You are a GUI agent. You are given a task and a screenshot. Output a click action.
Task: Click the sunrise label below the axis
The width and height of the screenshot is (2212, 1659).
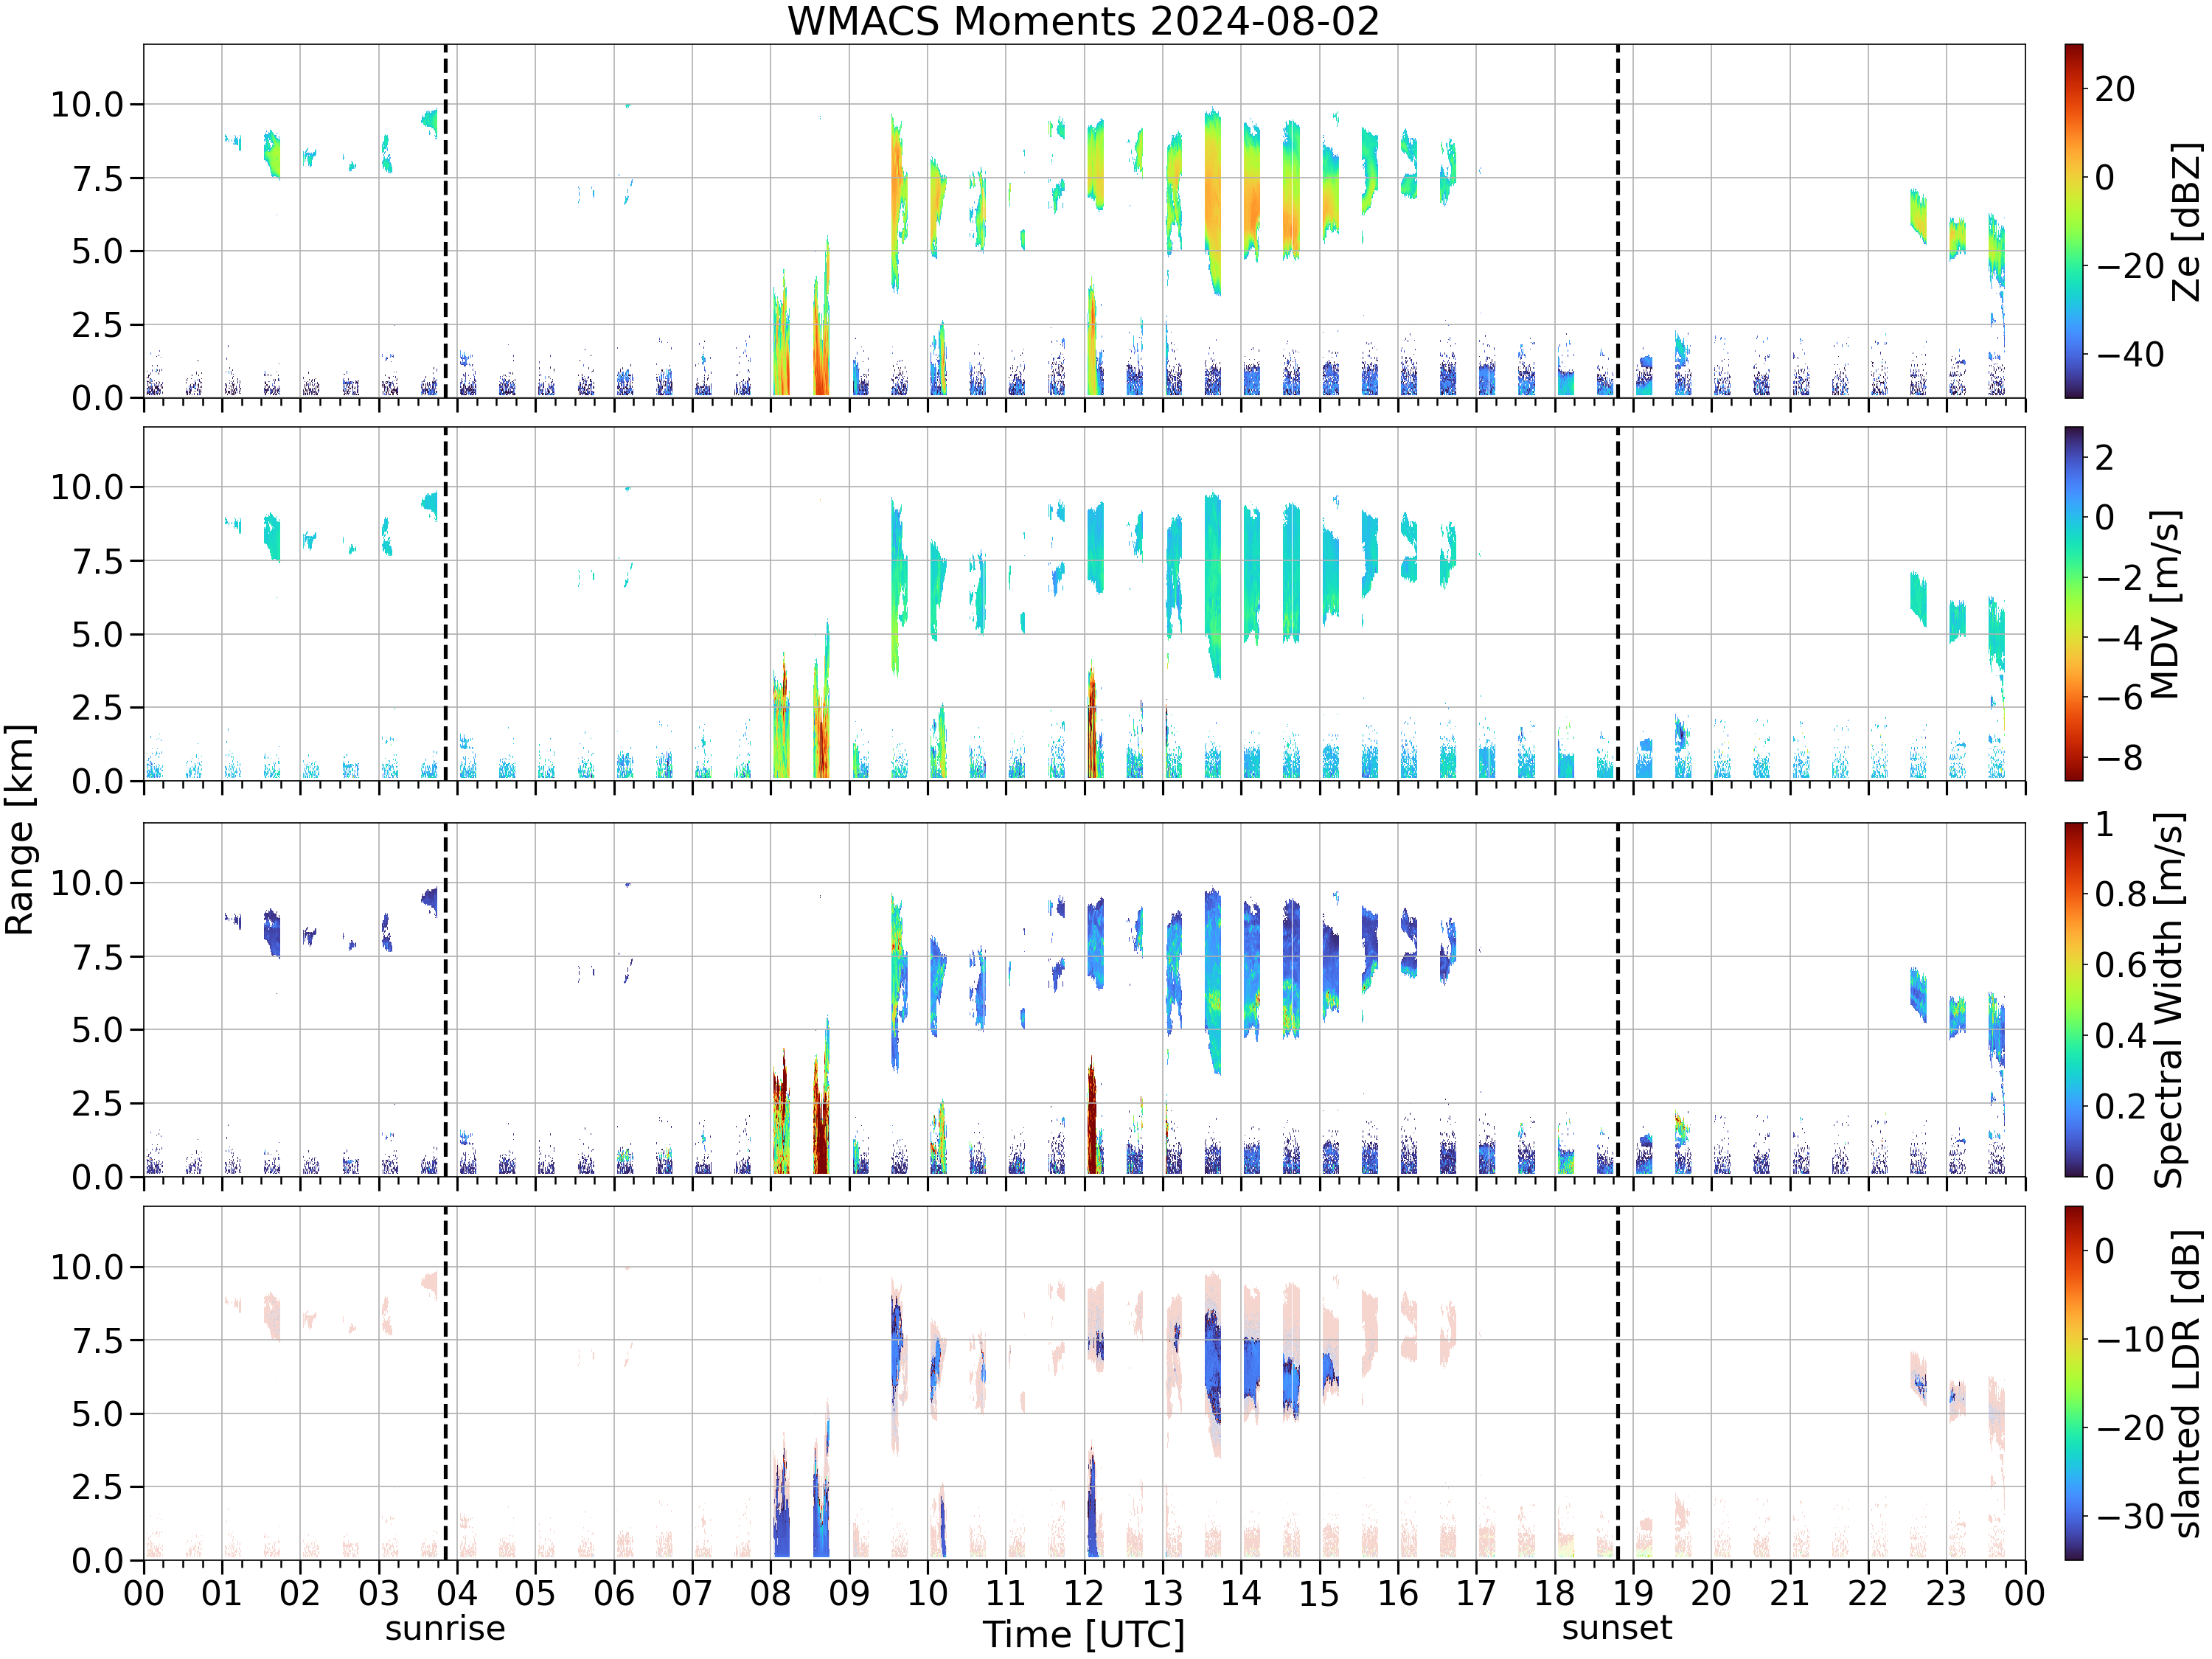(445, 1627)
